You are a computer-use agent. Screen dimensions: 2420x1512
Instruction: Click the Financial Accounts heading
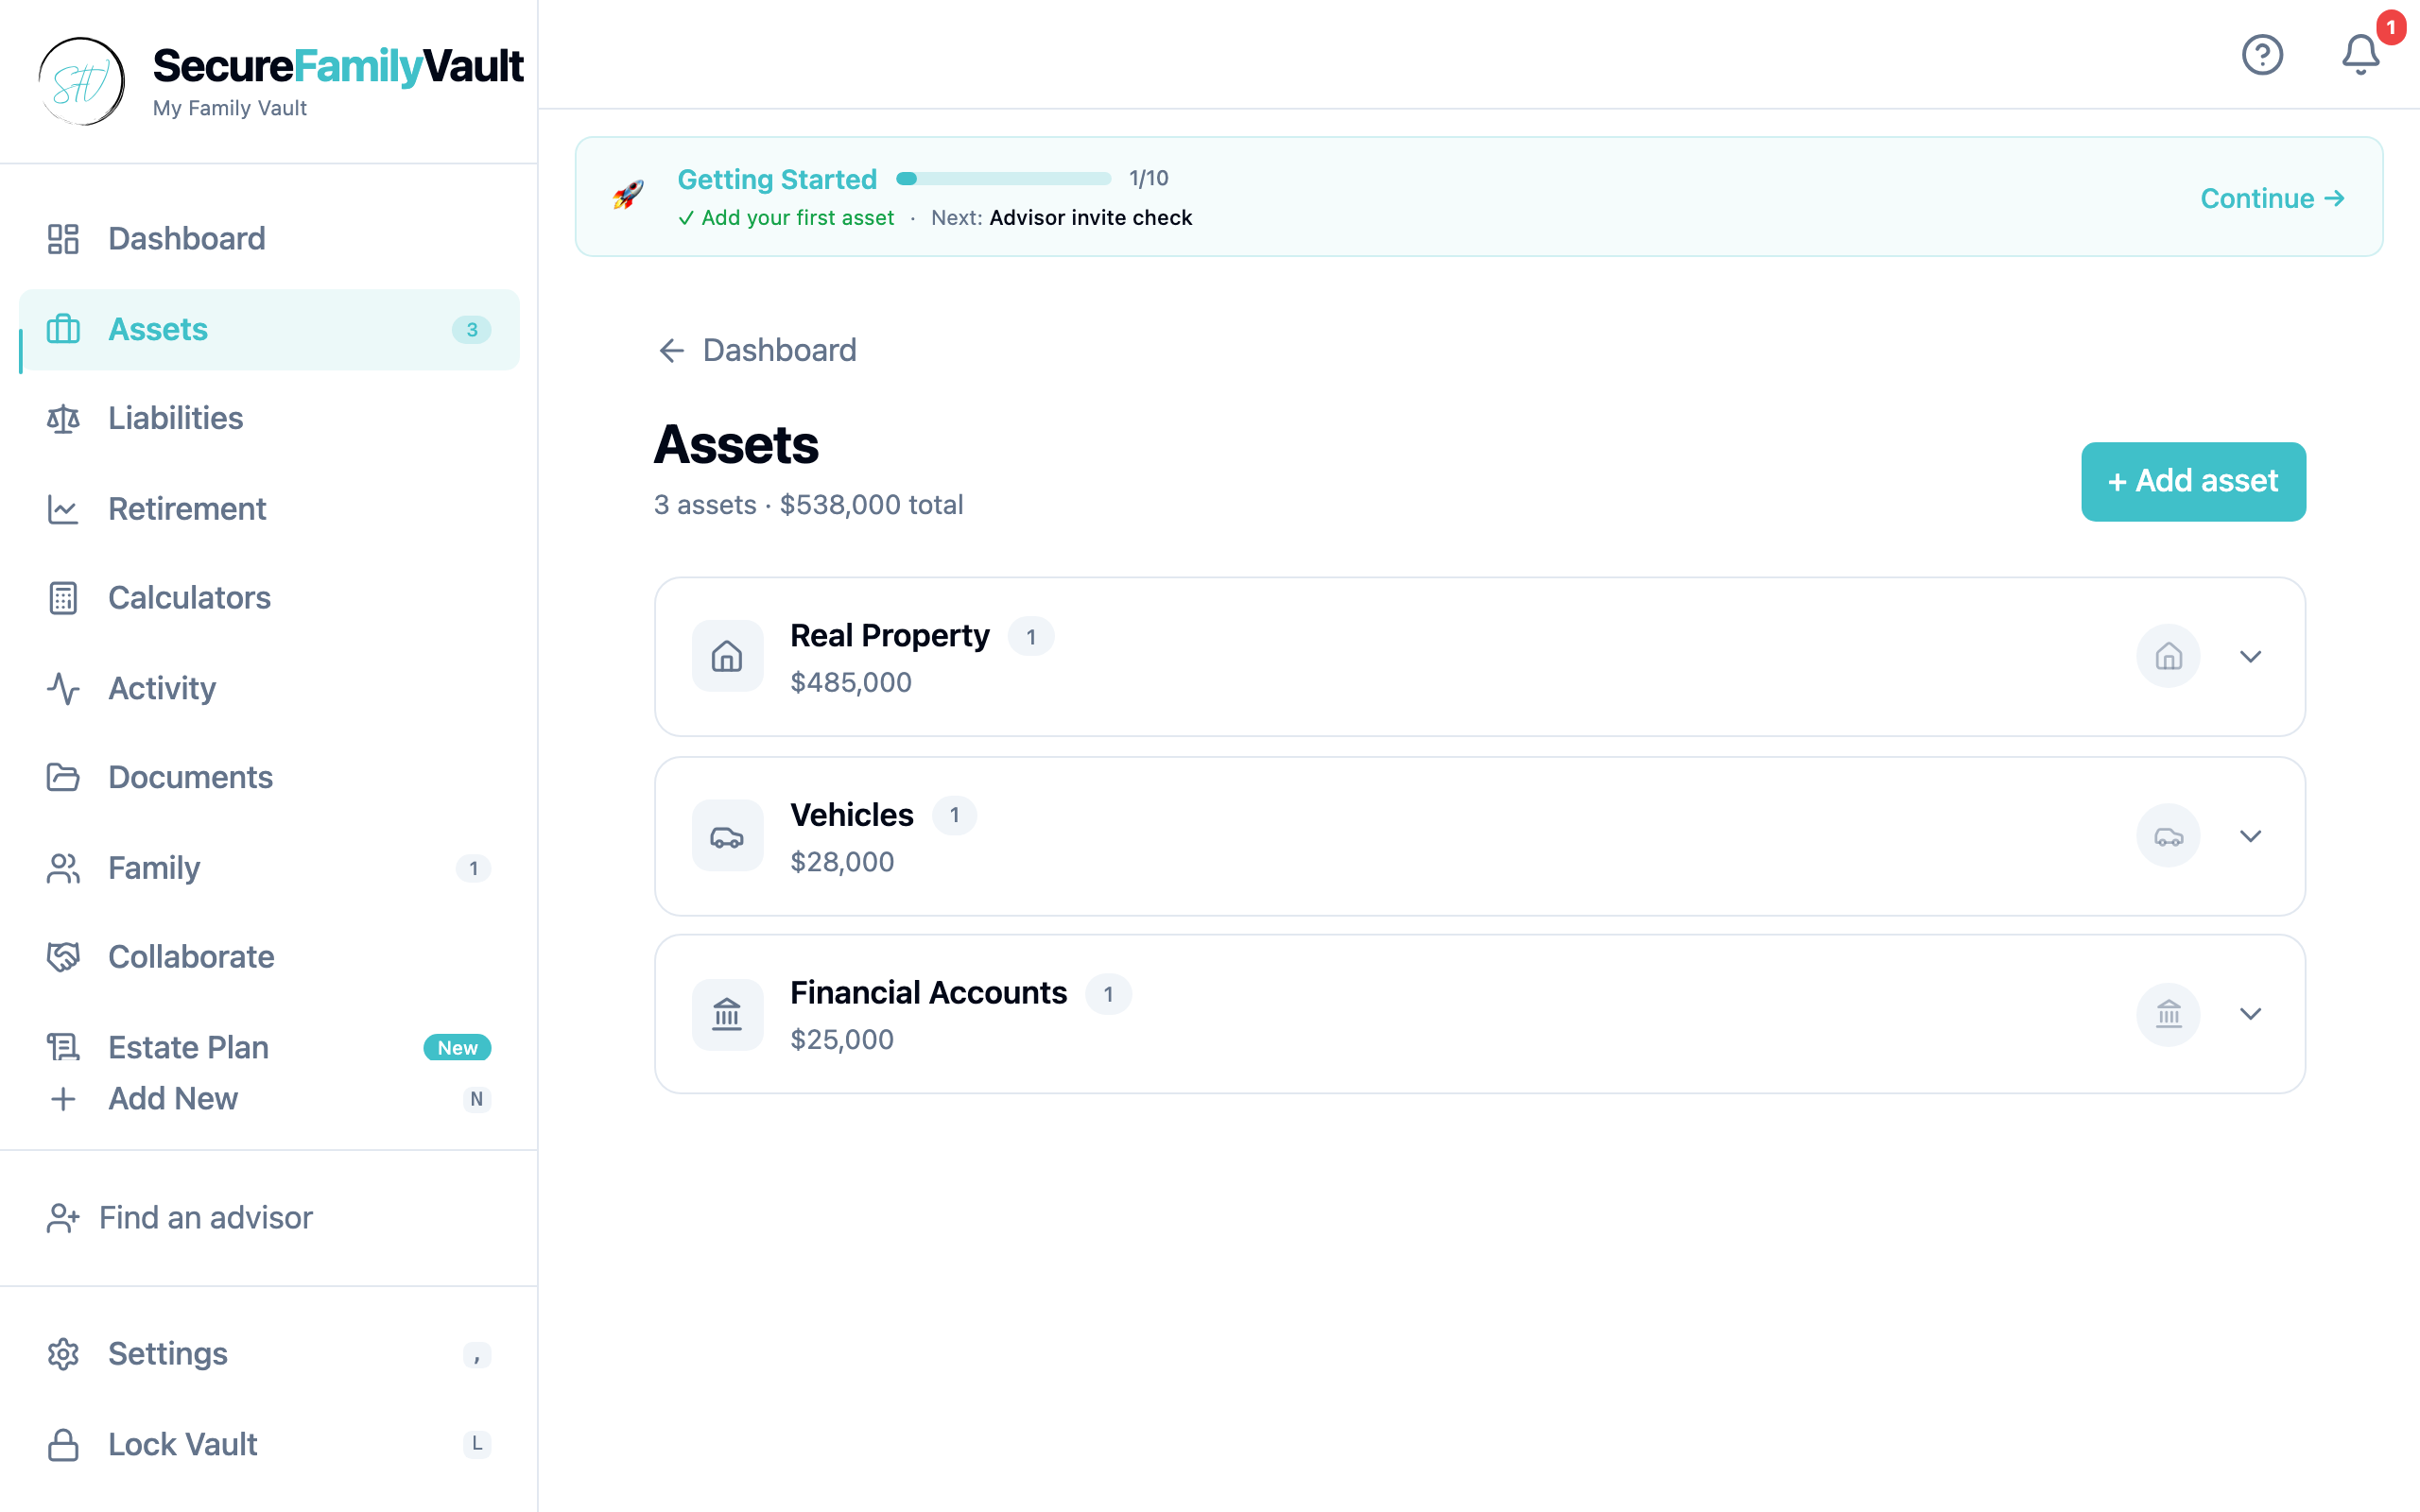point(928,993)
